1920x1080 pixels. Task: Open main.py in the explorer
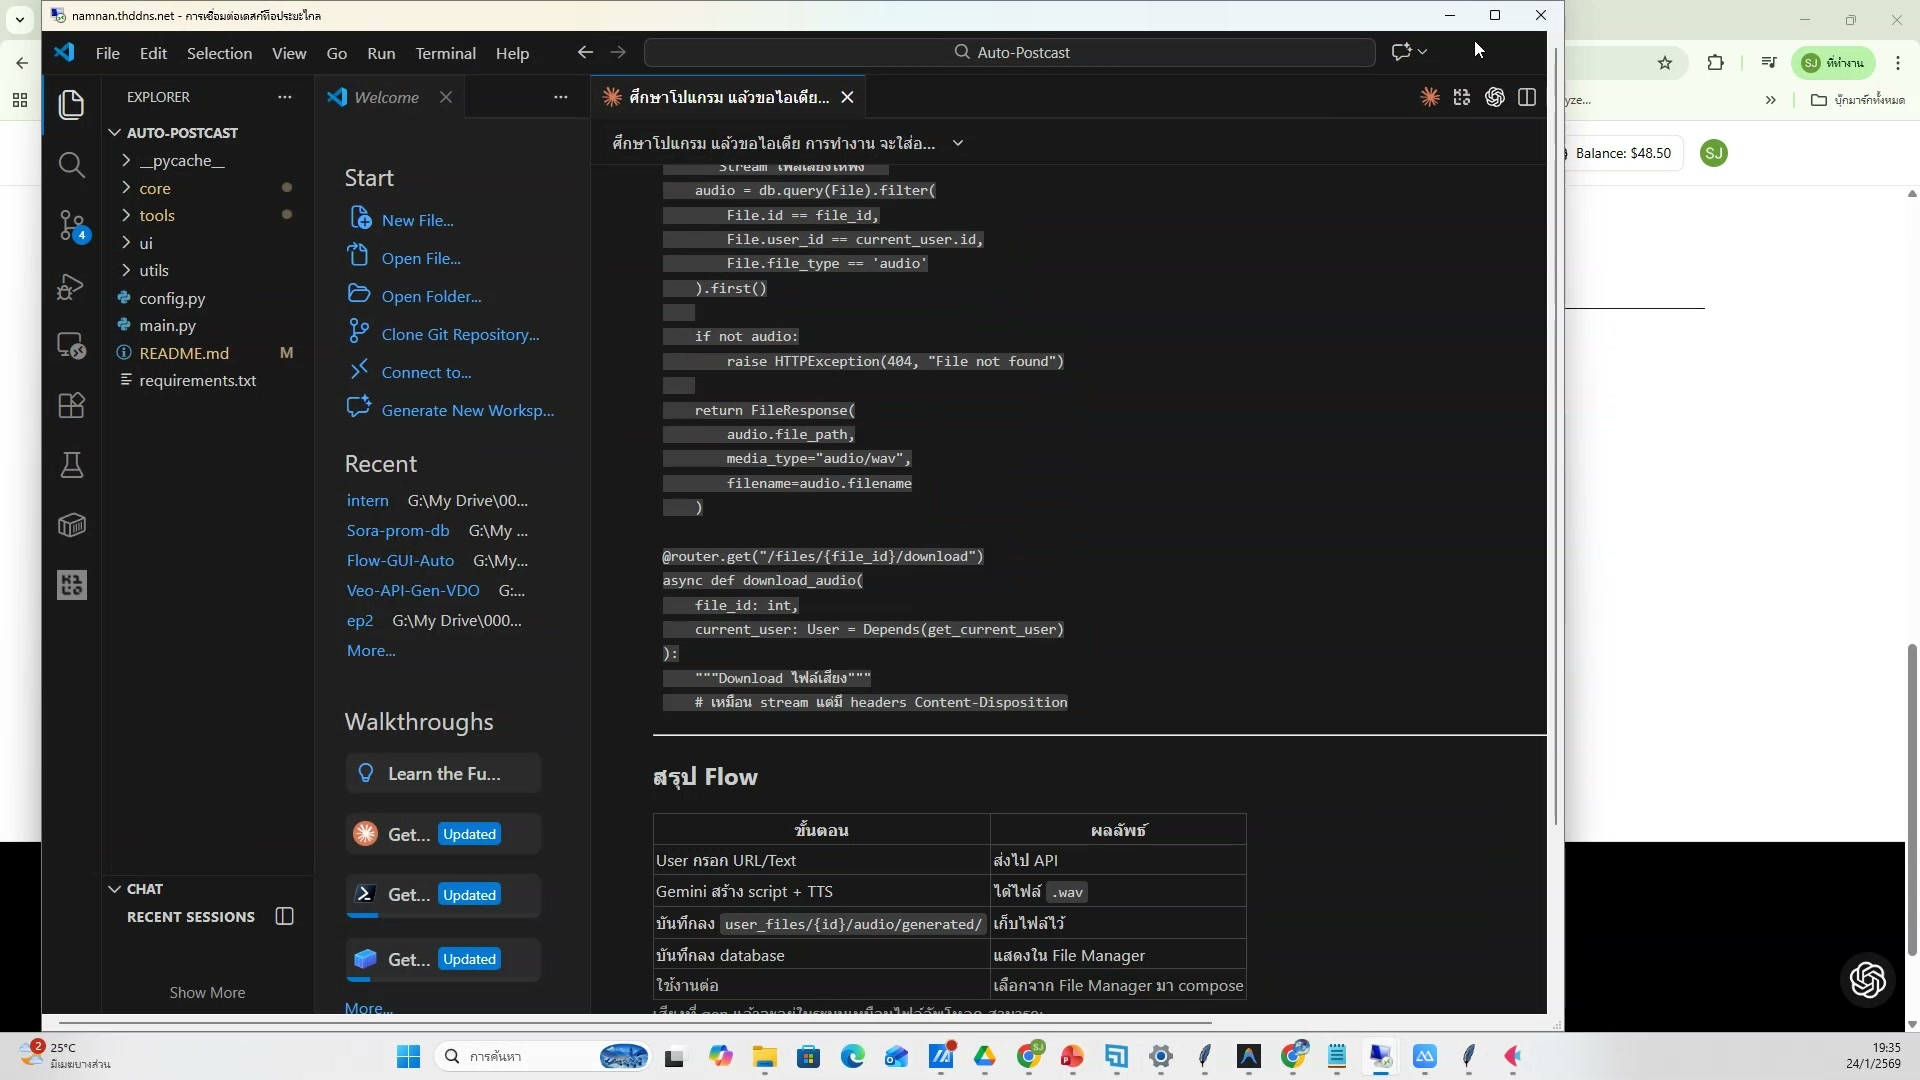coord(167,325)
